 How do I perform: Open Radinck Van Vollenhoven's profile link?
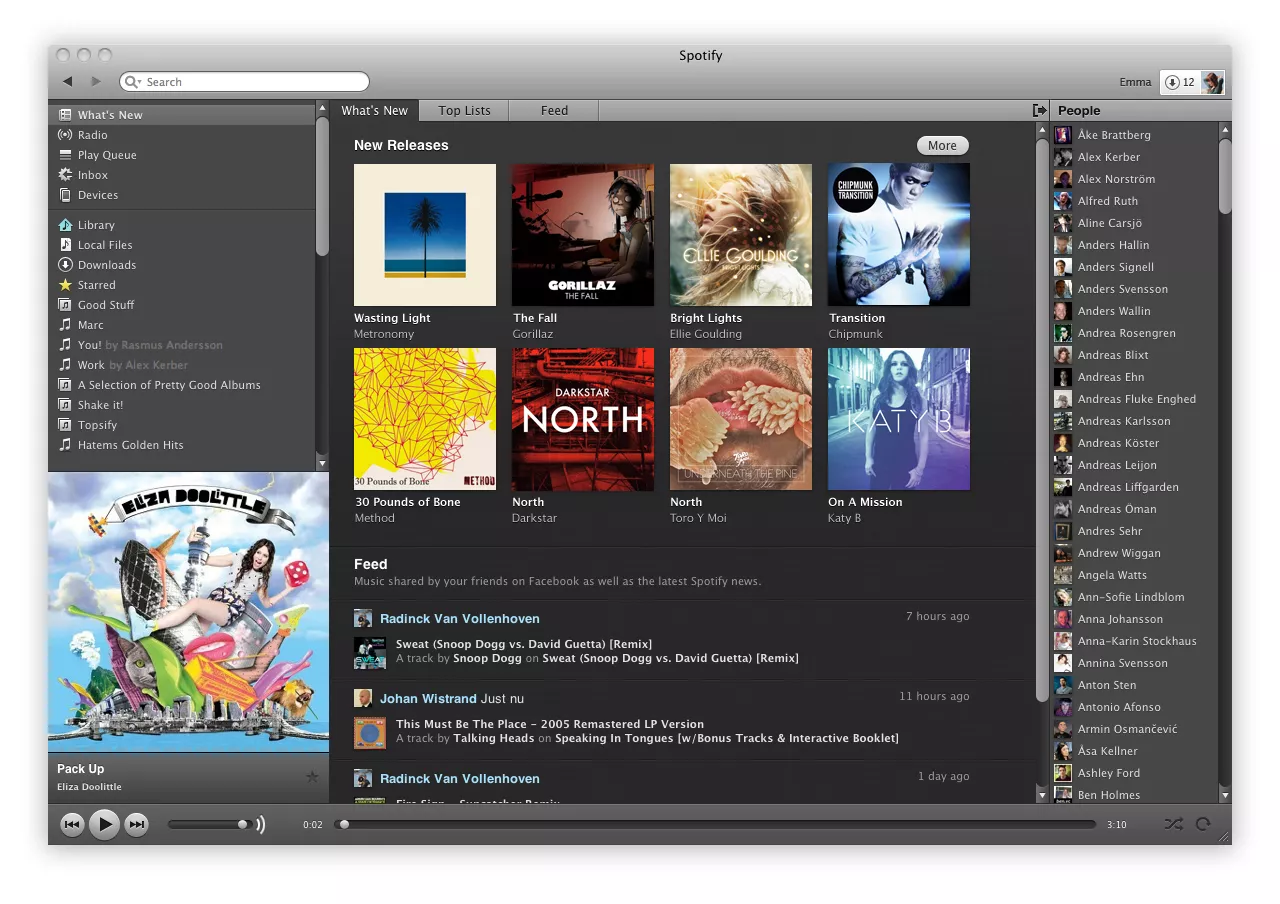click(x=460, y=618)
